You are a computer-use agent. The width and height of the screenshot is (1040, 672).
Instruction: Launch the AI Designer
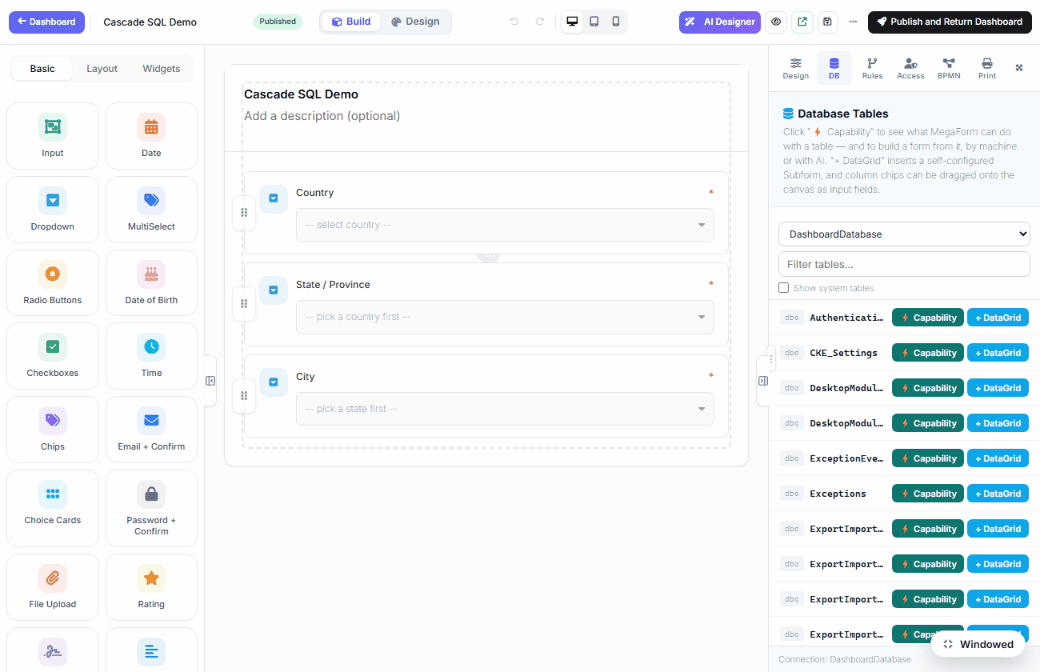coord(720,22)
